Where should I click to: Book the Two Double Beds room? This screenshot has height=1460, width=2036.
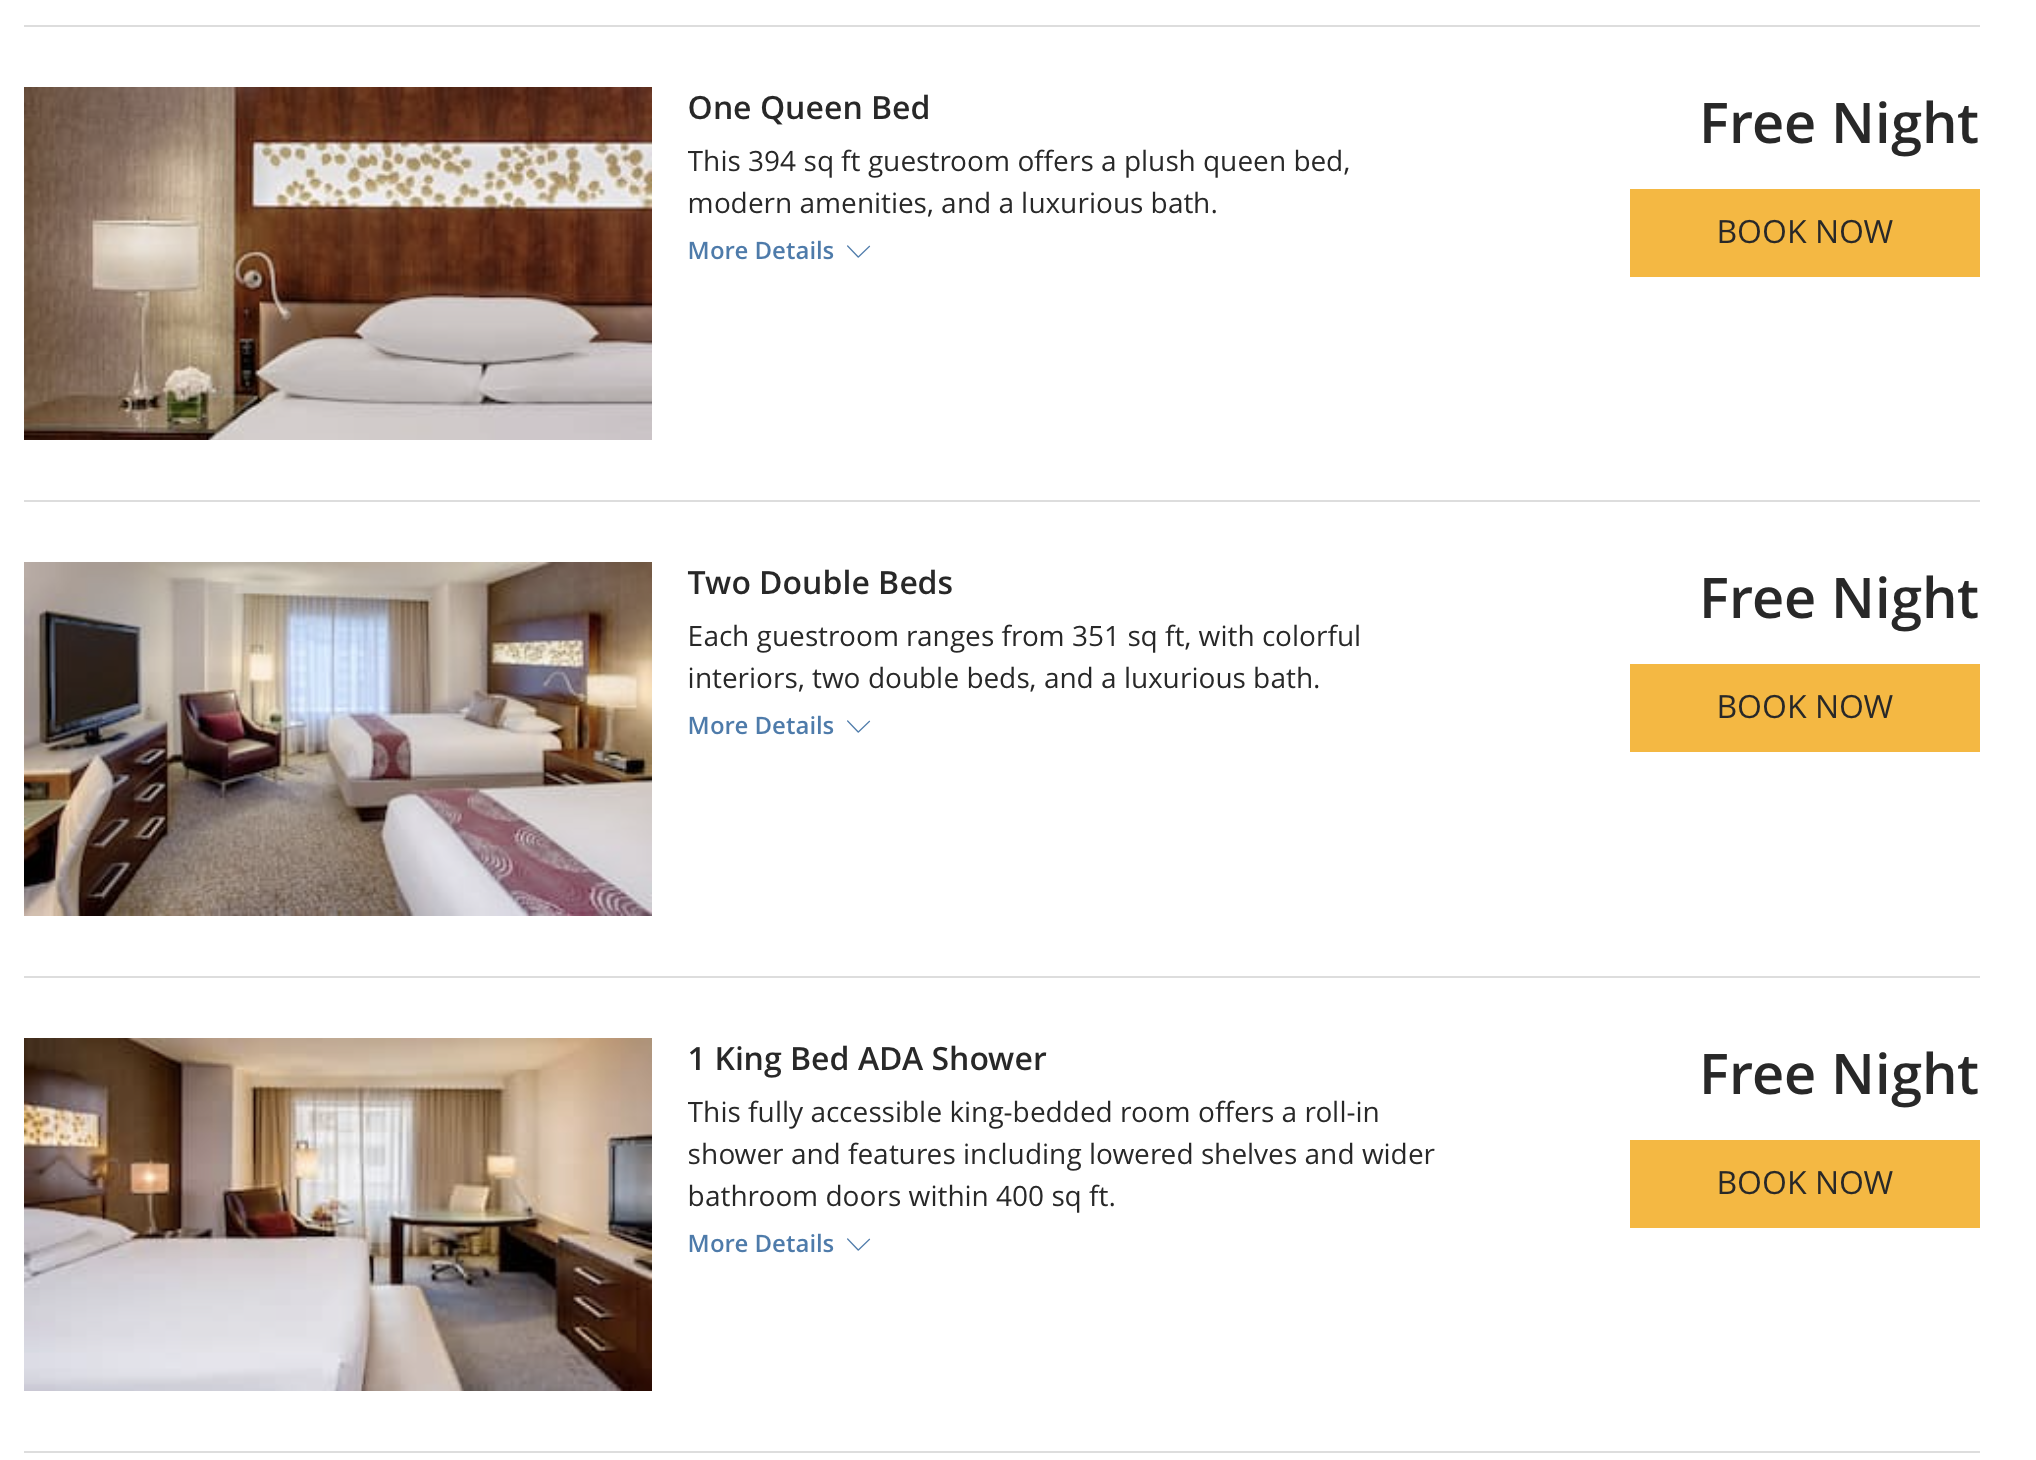coord(1803,707)
